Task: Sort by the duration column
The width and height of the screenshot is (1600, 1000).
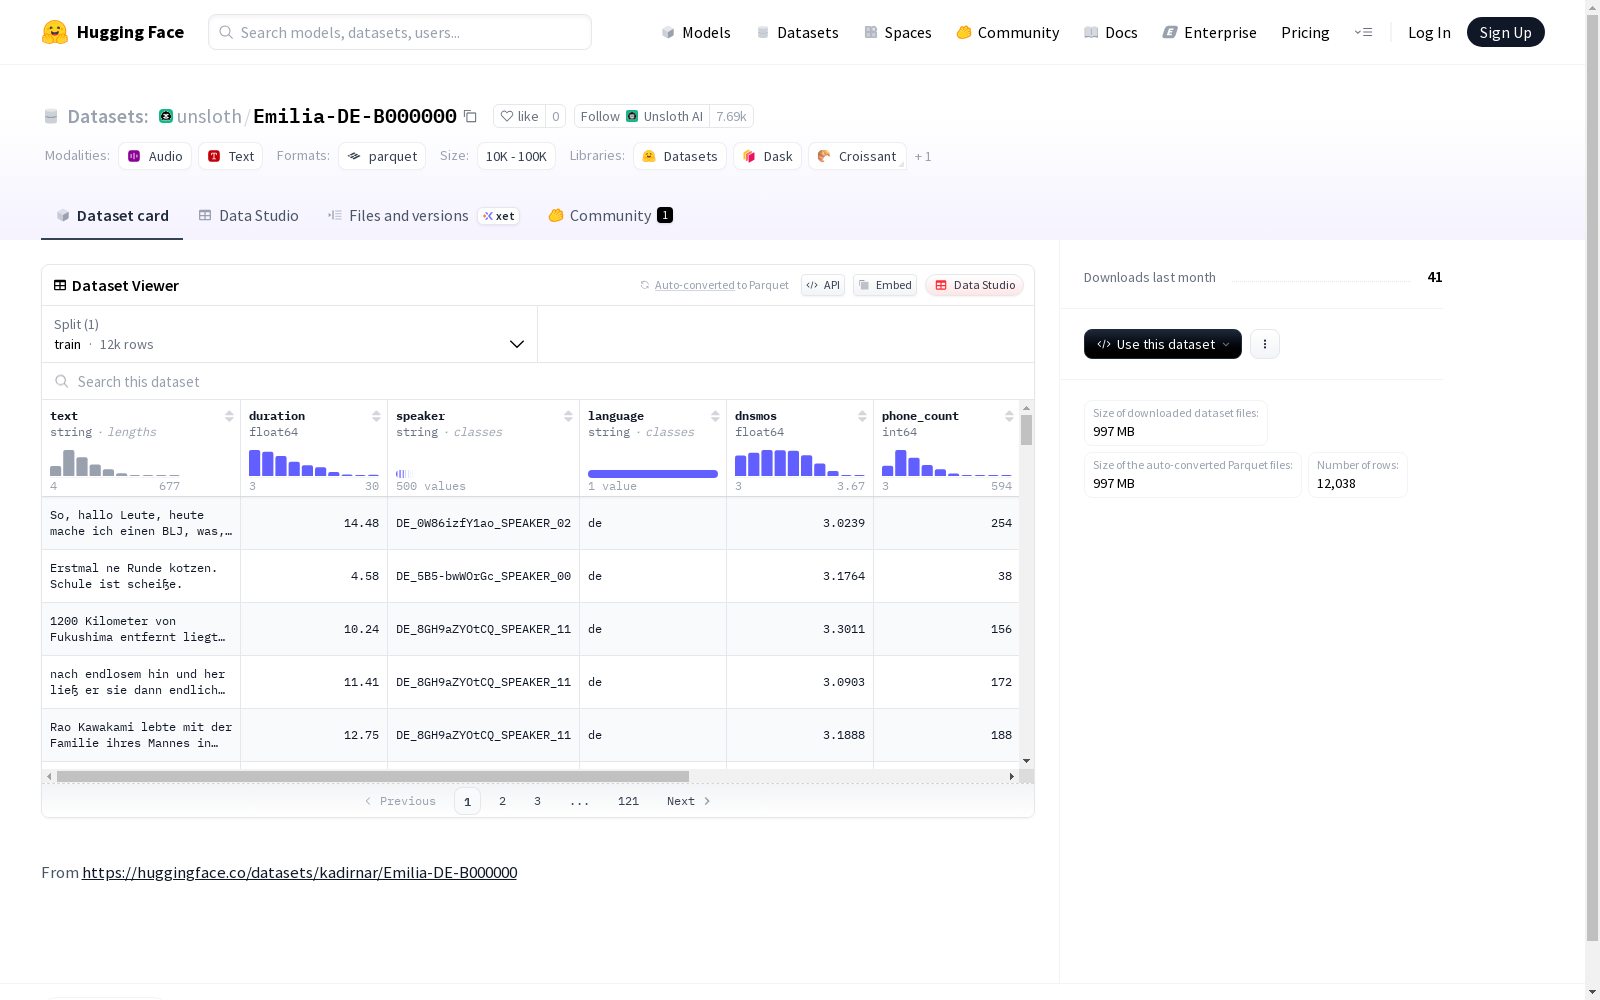Action: pyautogui.click(x=376, y=416)
